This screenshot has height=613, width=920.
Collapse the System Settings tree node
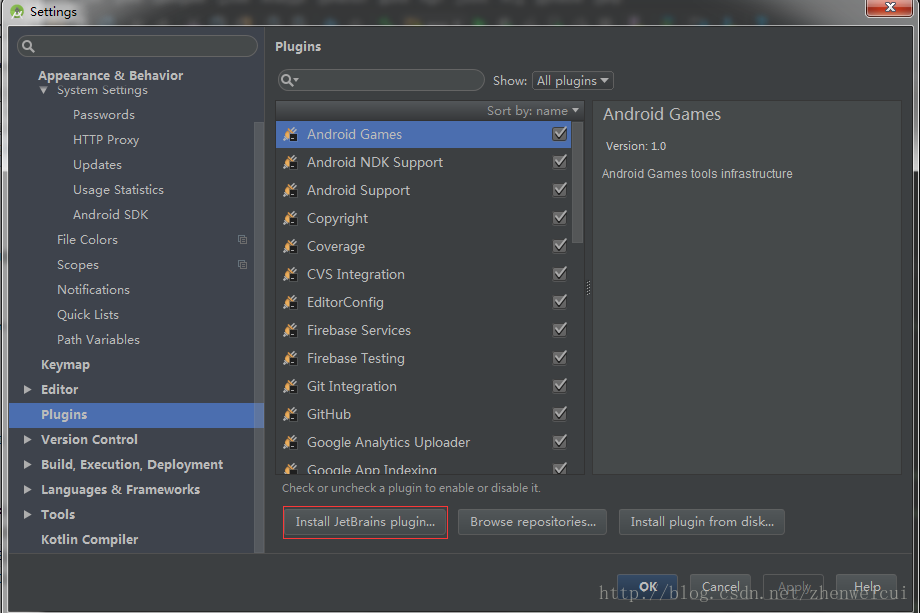point(43,90)
